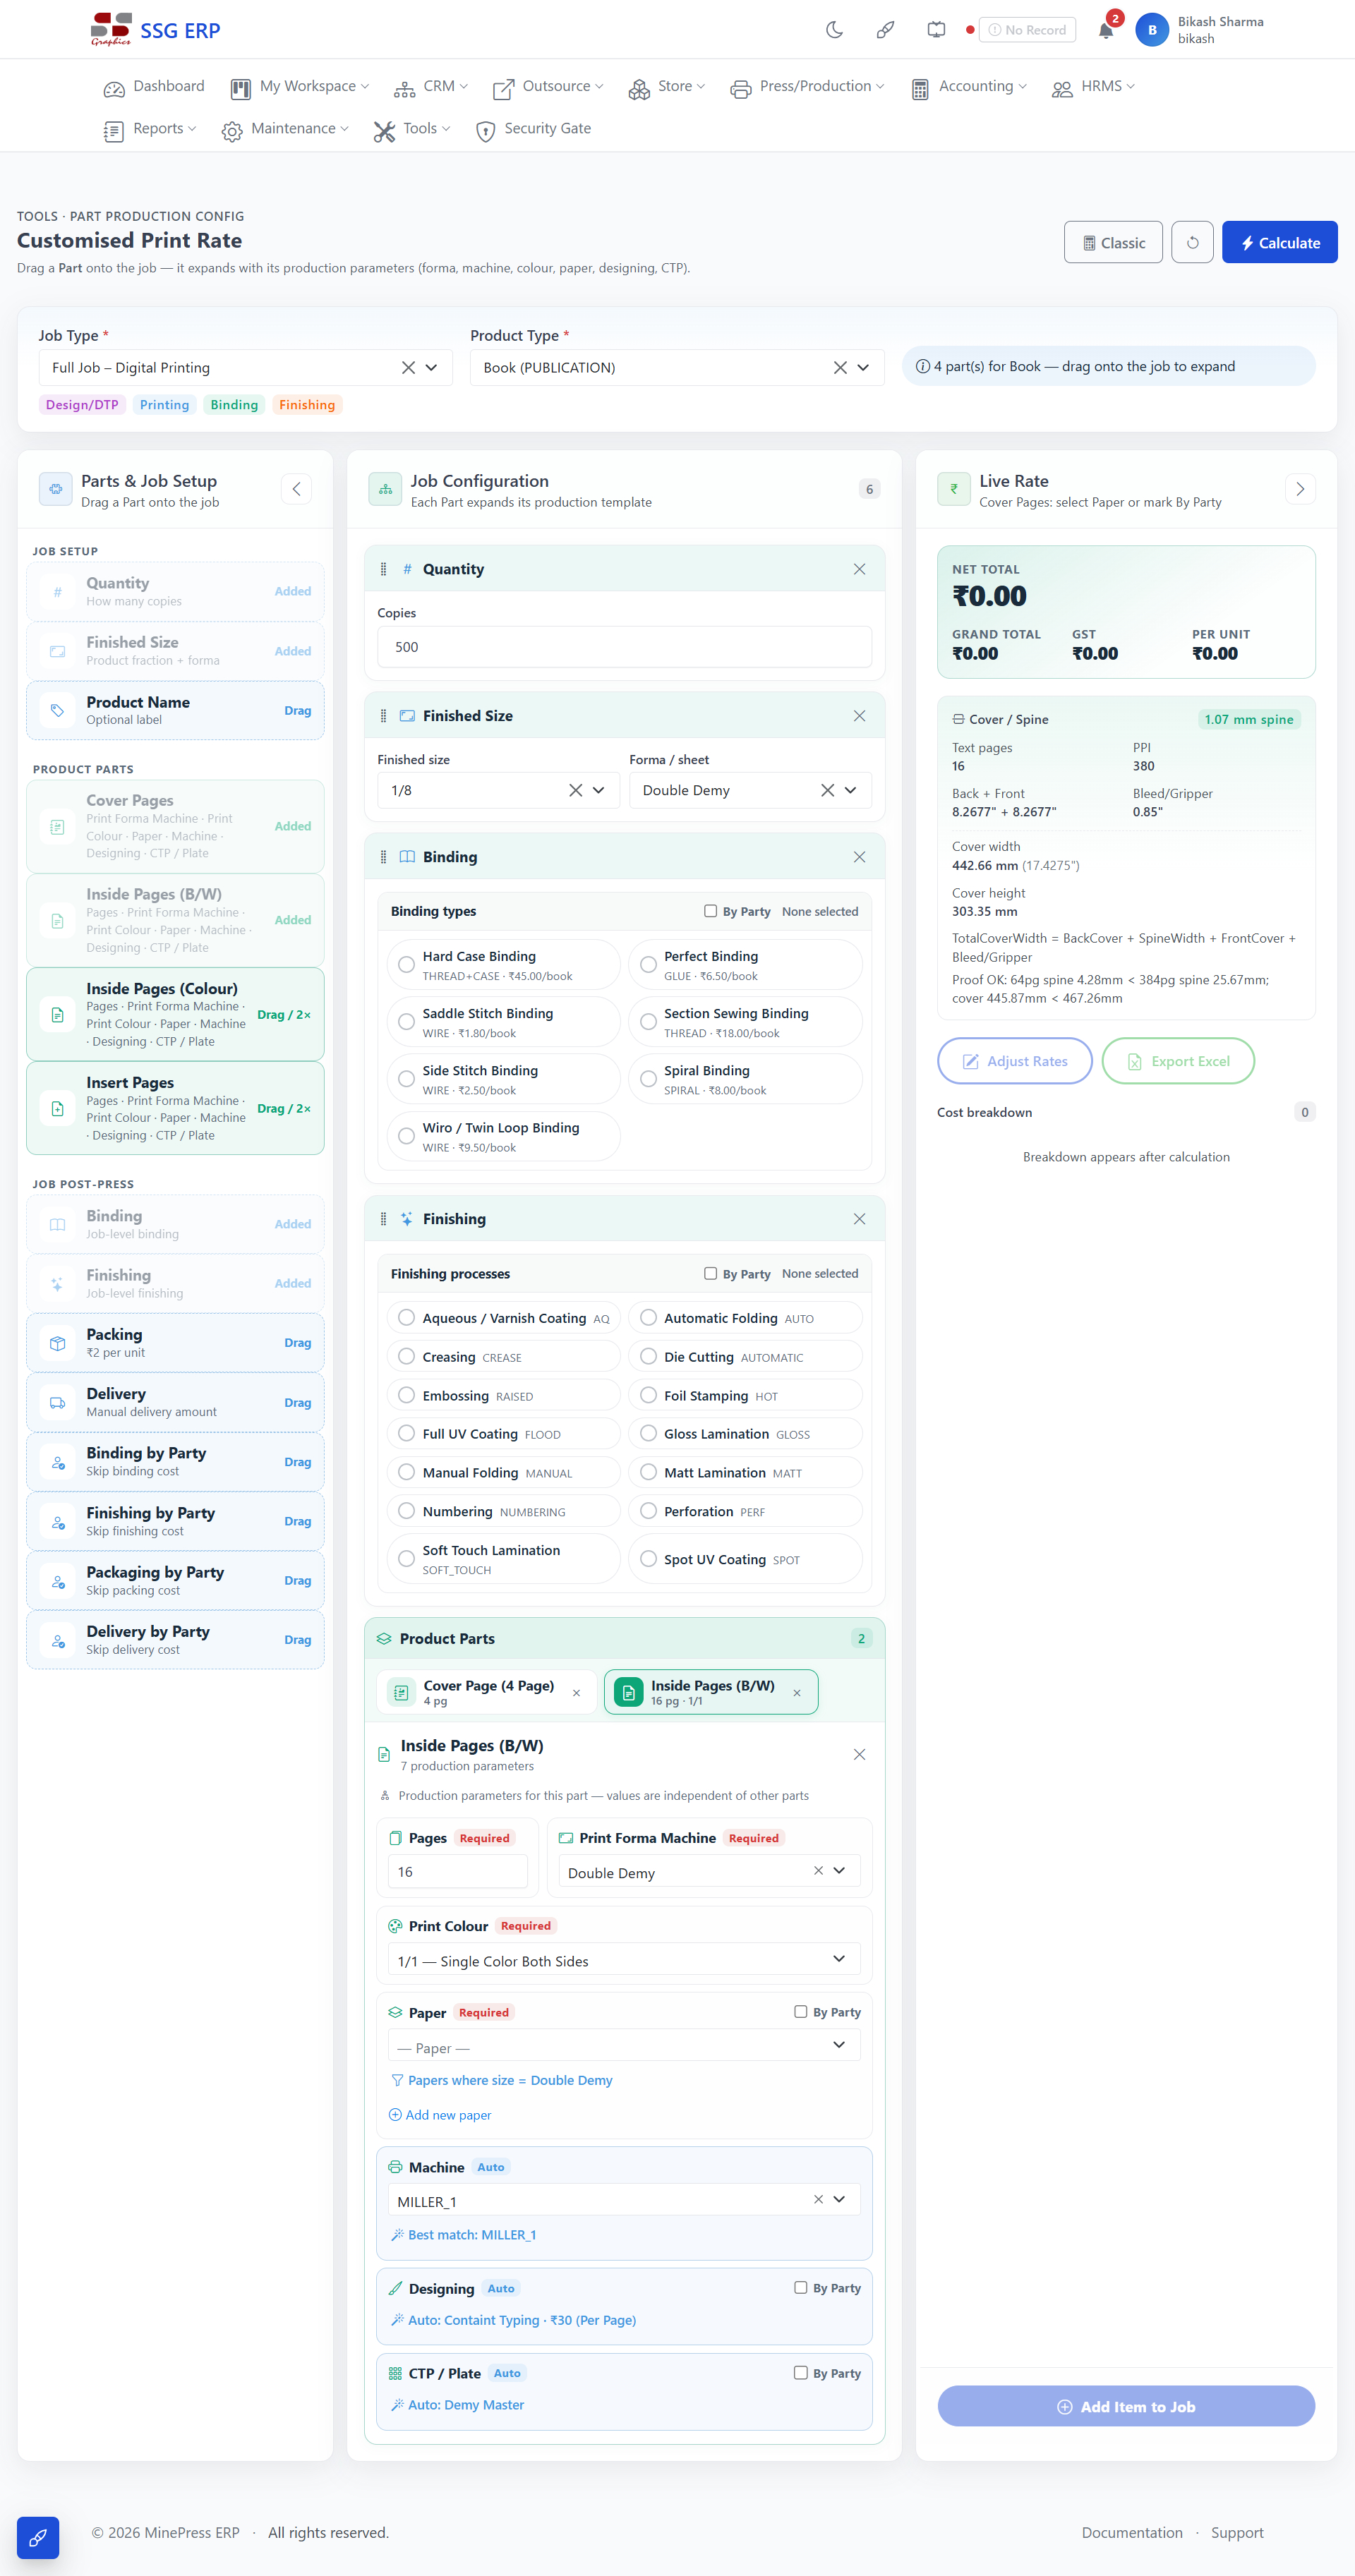Click the Copies input field

[624, 647]
